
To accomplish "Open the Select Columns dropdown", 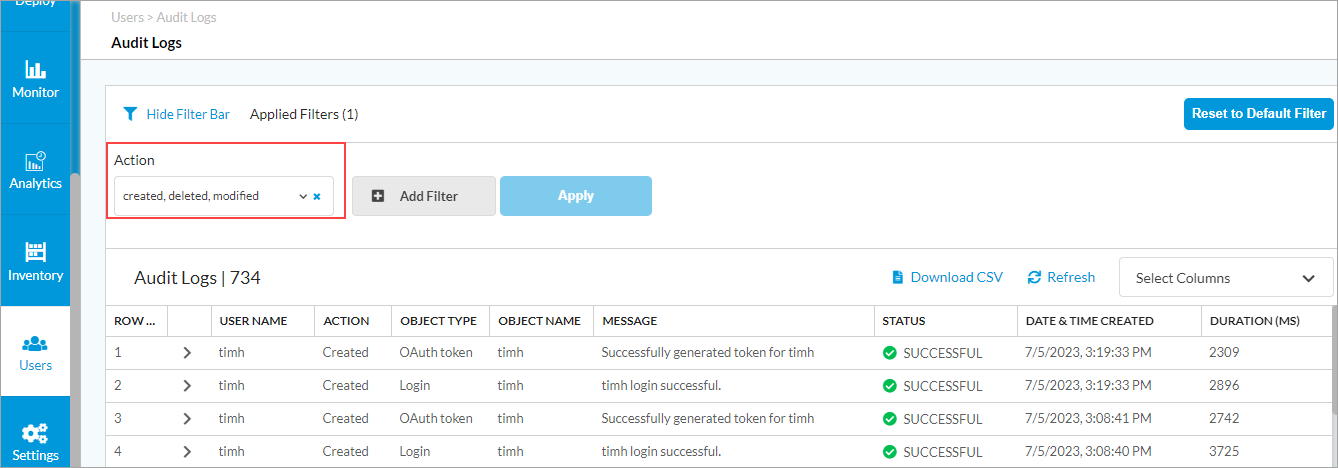I will click(1225, 278).
